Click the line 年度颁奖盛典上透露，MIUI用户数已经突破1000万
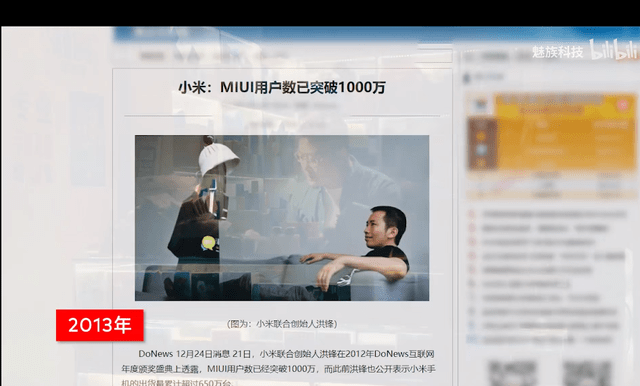 pos(279,369)
